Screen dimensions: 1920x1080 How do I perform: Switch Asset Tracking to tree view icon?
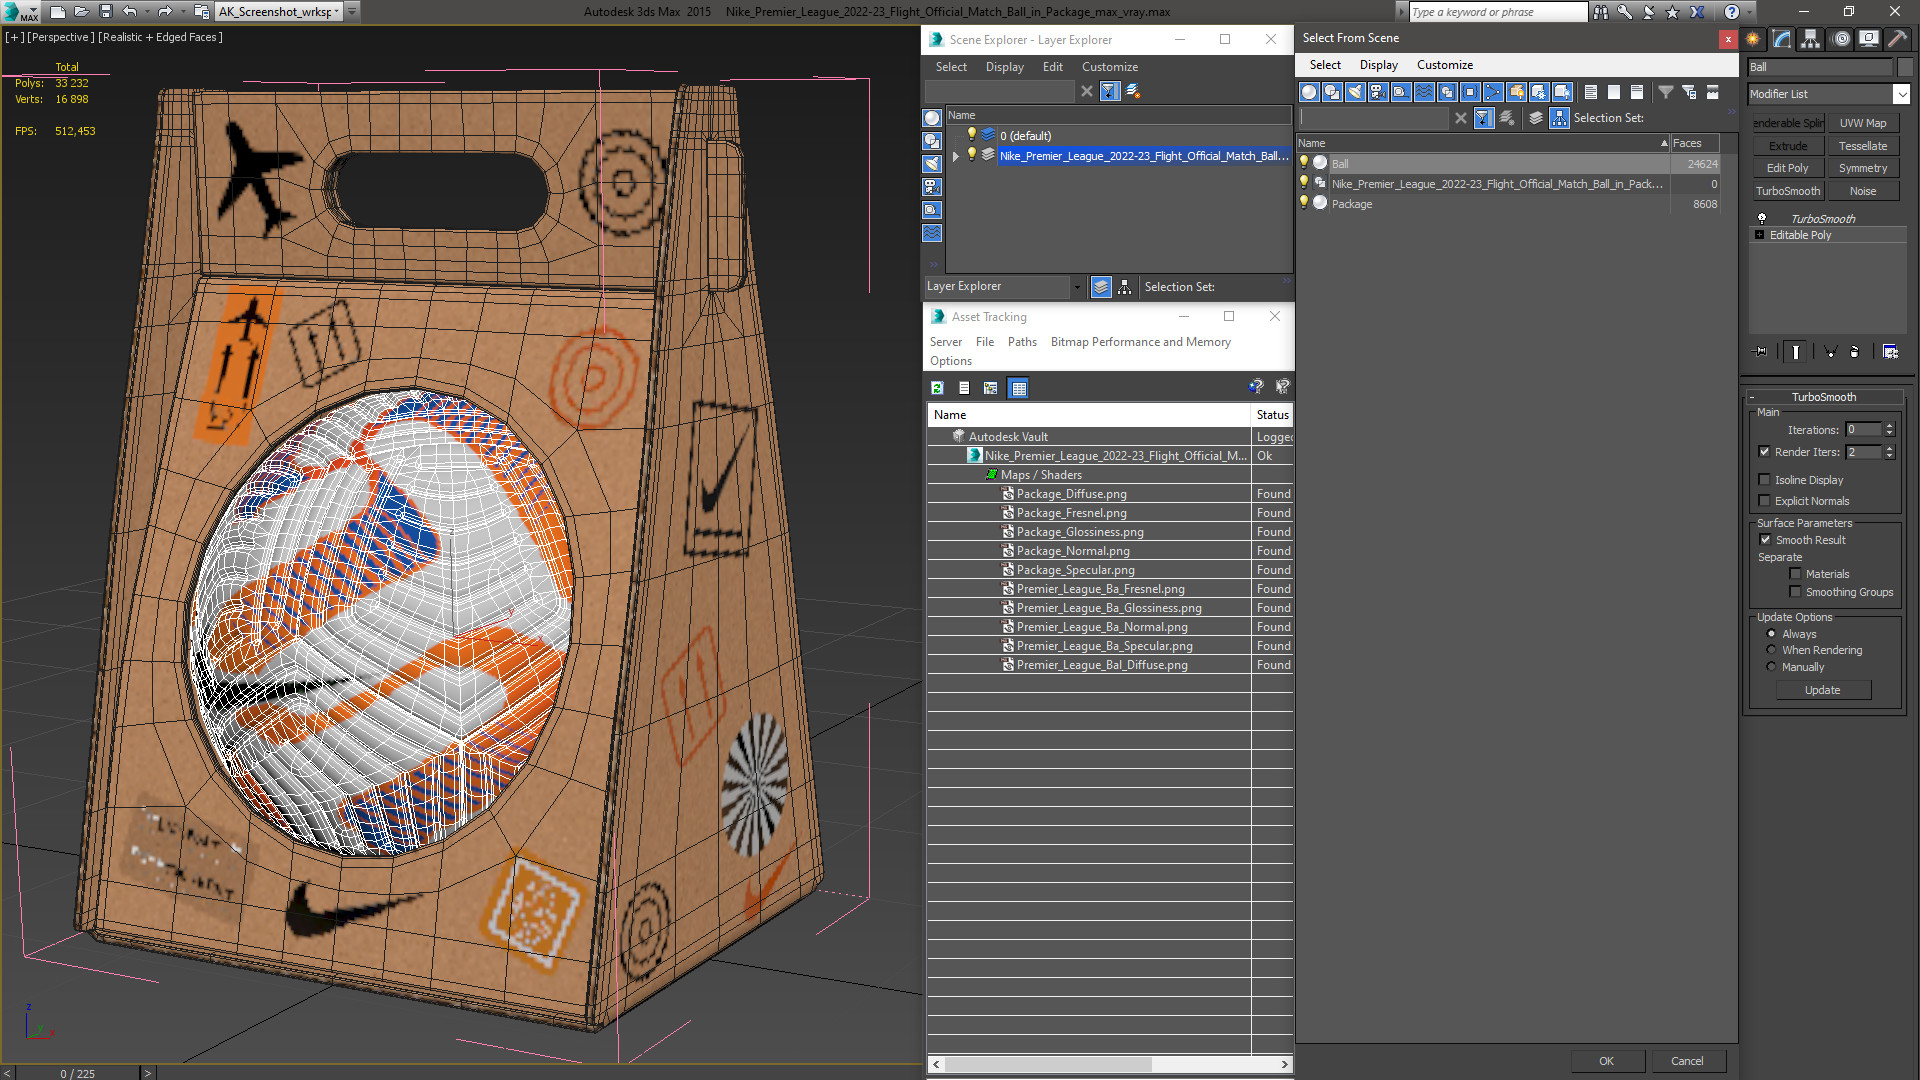[990, 388]
